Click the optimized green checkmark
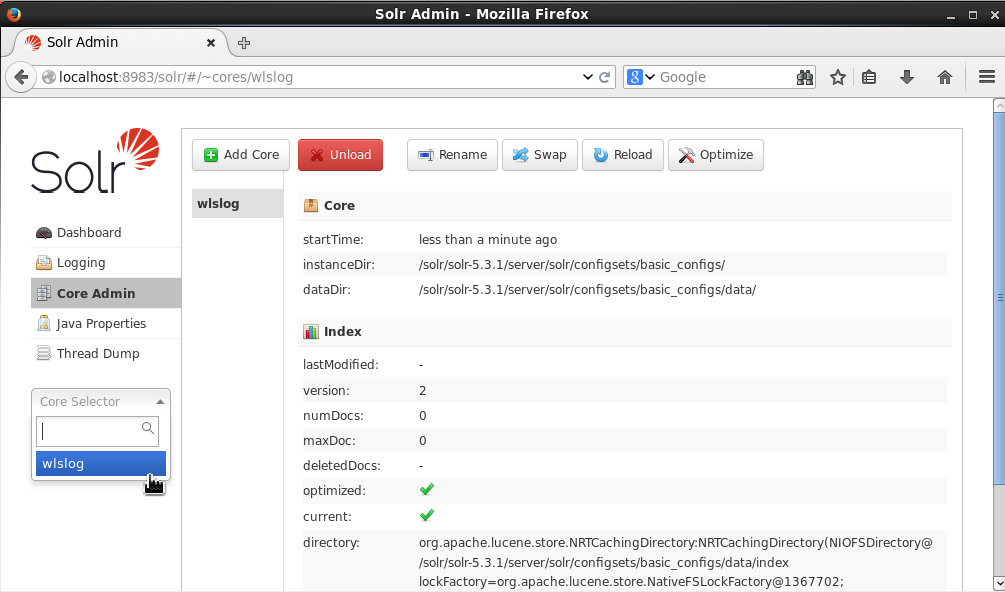1005x592 pixels. [x=427, y=489]
